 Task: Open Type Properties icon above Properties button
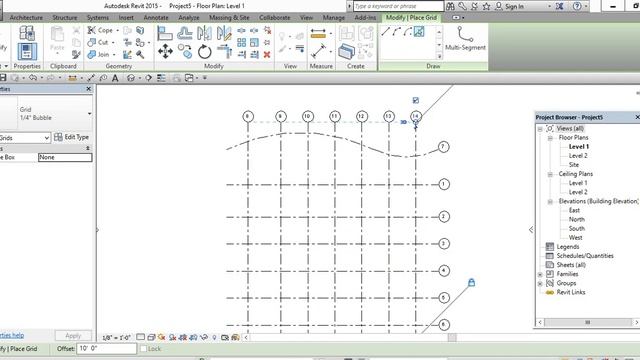(27, 33)
